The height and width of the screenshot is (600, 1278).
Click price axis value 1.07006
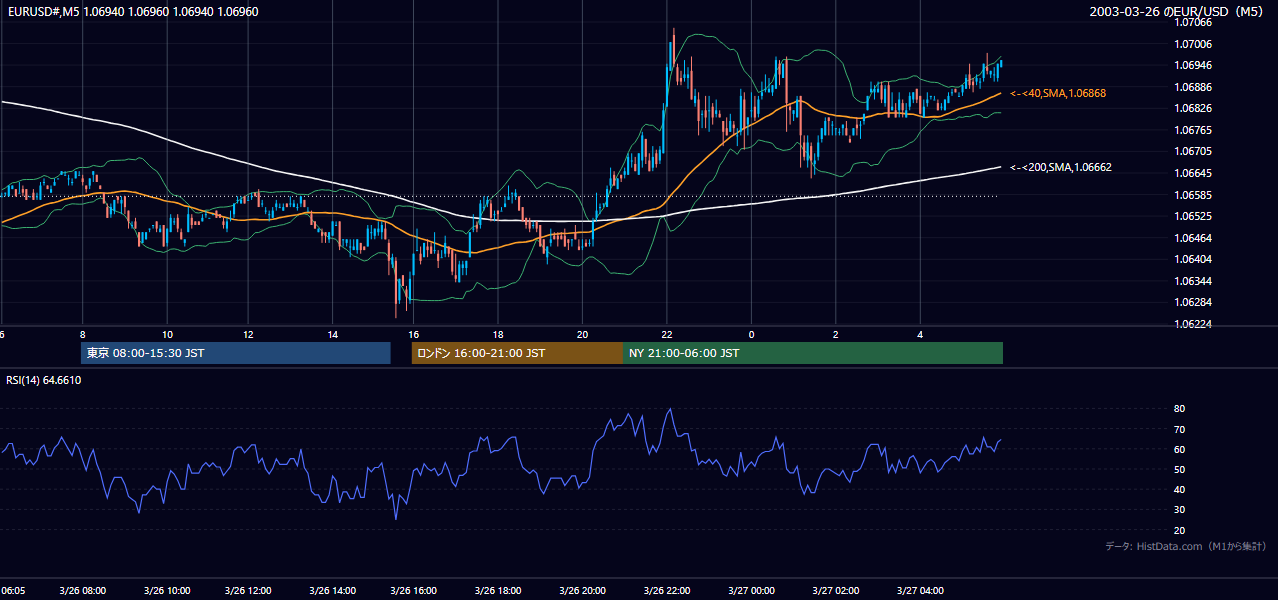pyautogui.click(x=1192, y=44)
